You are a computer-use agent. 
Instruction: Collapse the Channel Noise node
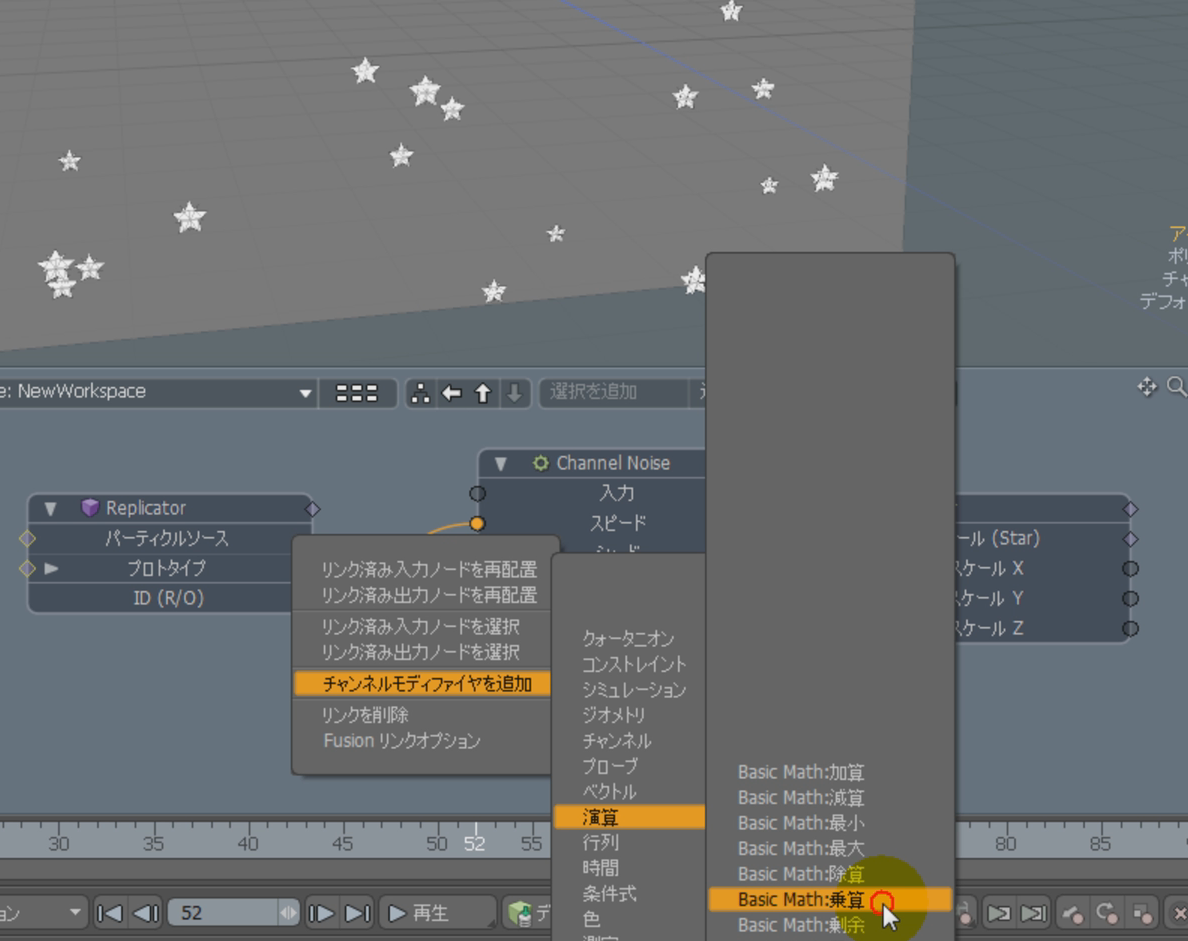pos(501,464)
